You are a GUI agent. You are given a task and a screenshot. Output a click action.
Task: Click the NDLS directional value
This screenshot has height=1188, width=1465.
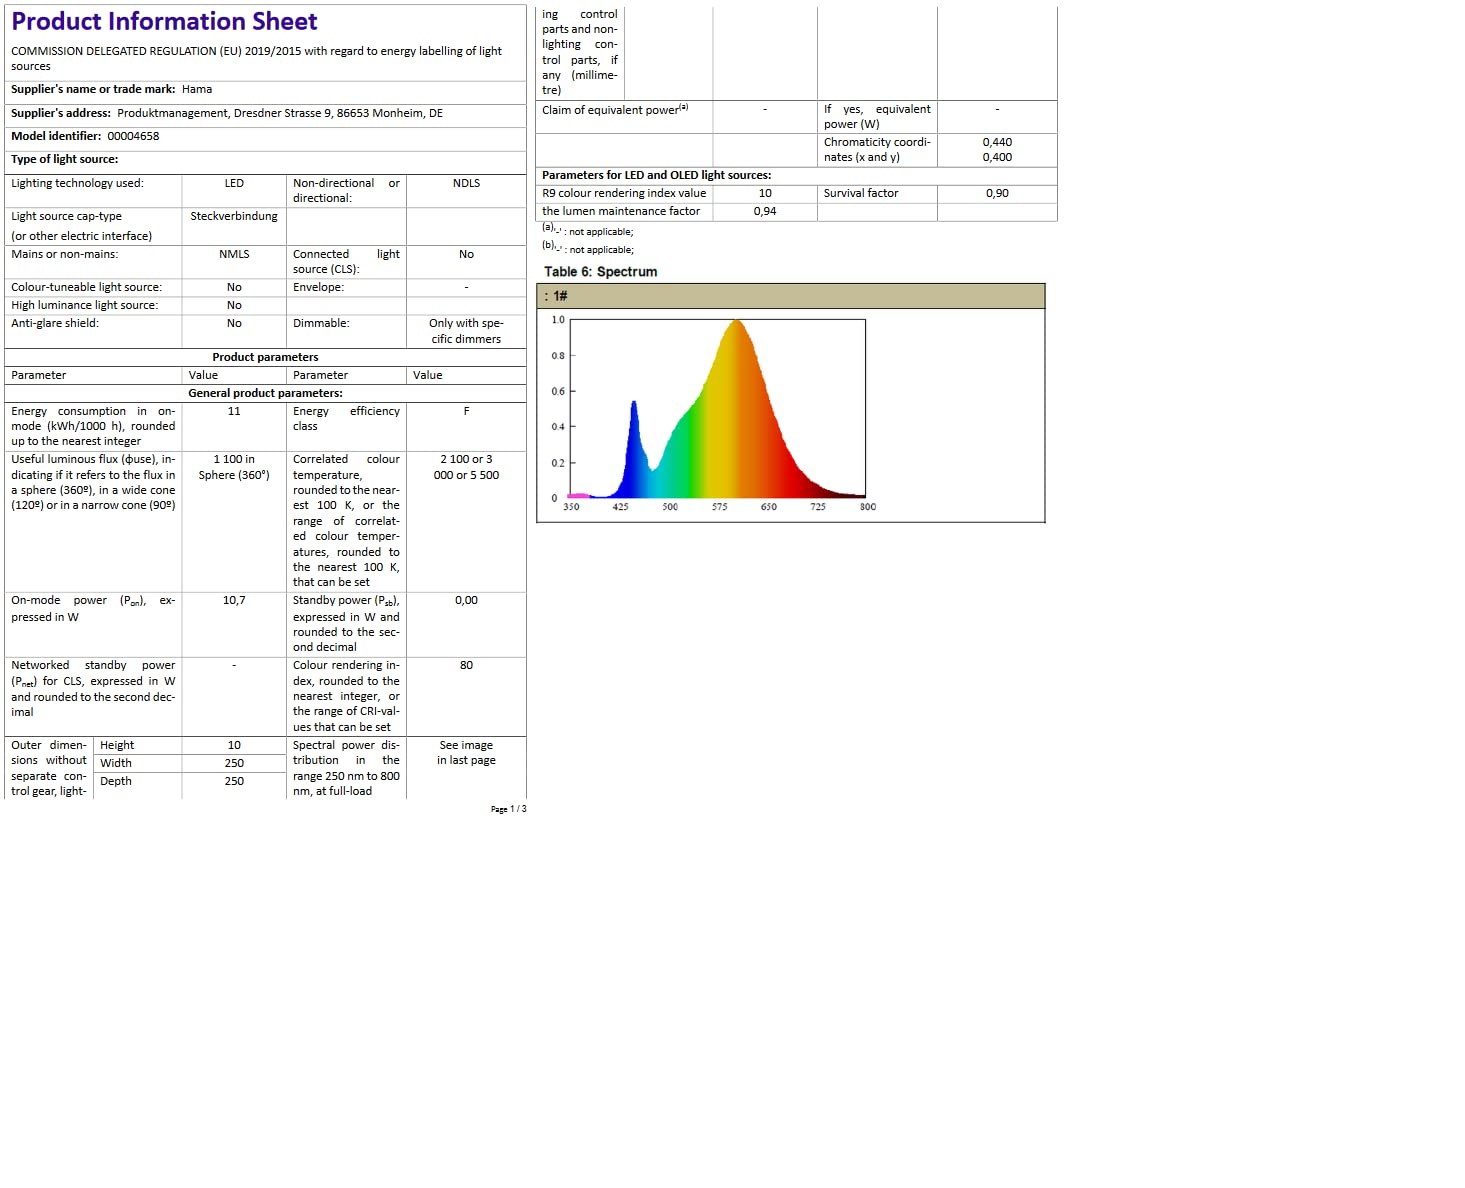(x=466, y=183)
